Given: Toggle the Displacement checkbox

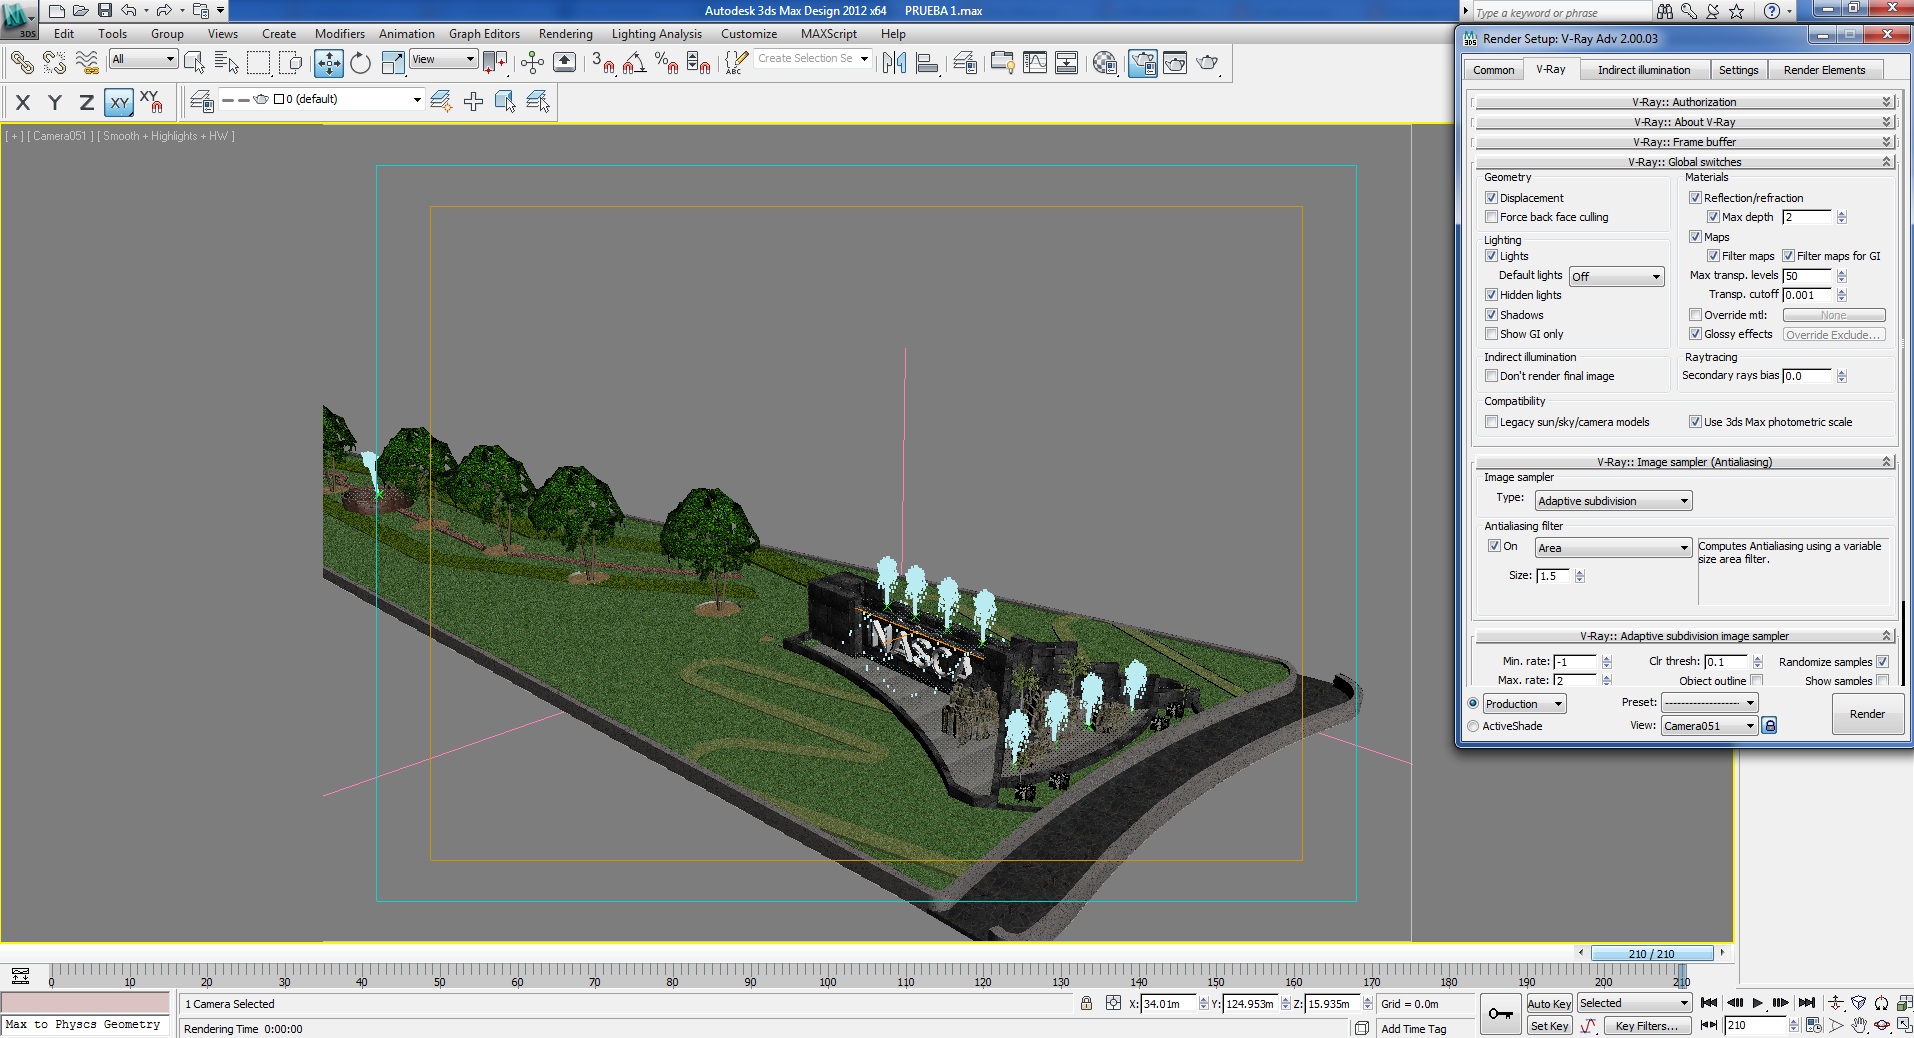Looking at the screenshot, I should 1491,198.
